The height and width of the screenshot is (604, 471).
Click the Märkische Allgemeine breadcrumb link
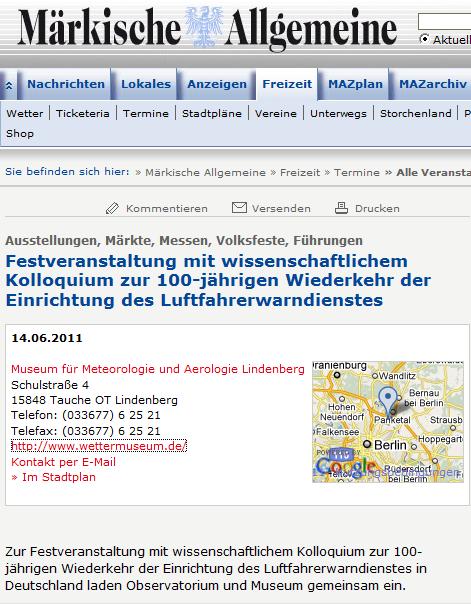pos(205,173)
